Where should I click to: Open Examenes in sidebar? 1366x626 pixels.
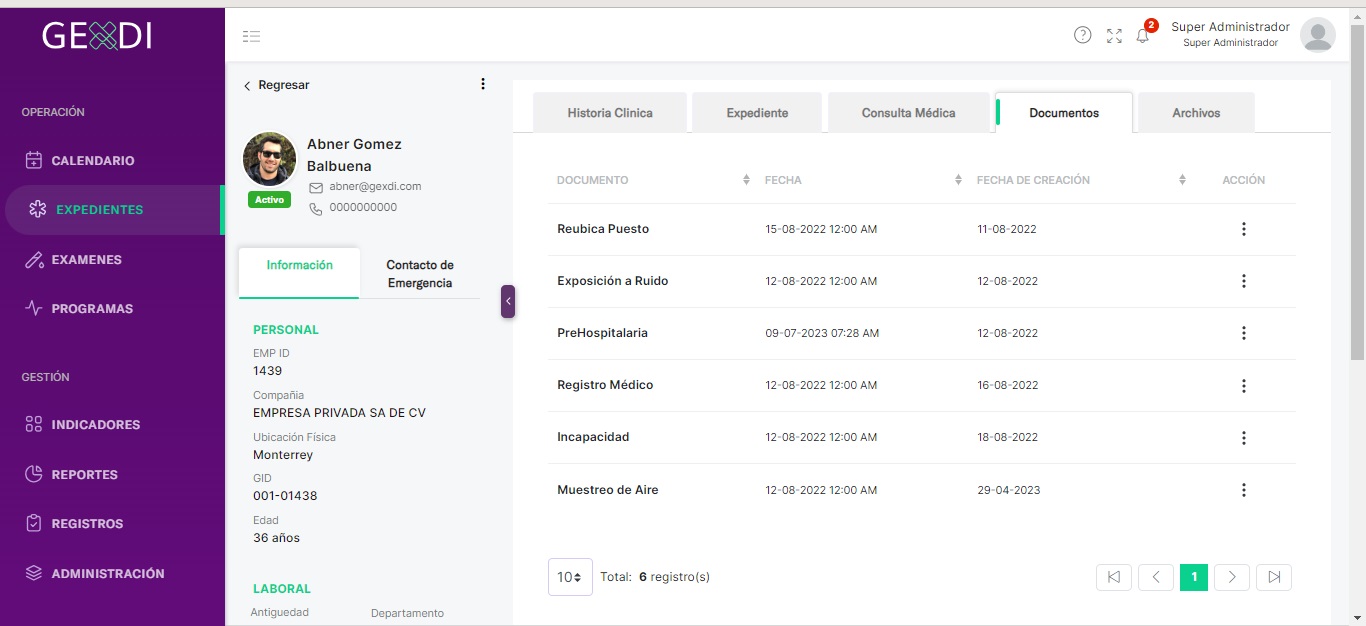87,260
